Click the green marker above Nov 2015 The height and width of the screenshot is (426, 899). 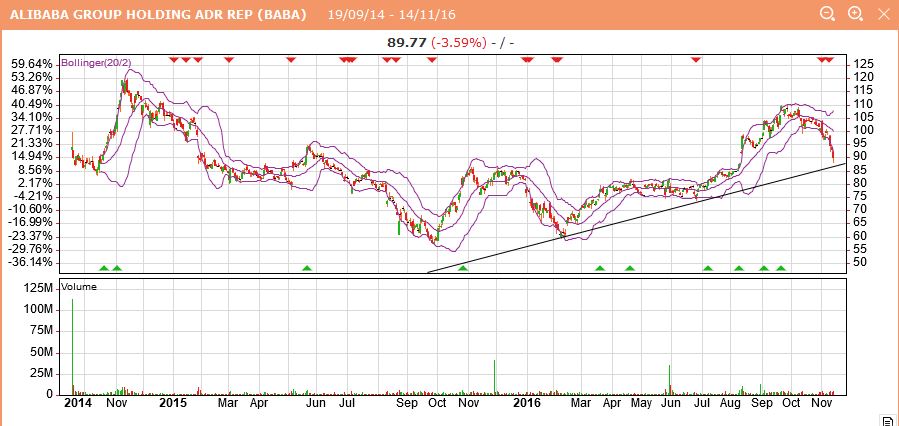pos(463,268)
